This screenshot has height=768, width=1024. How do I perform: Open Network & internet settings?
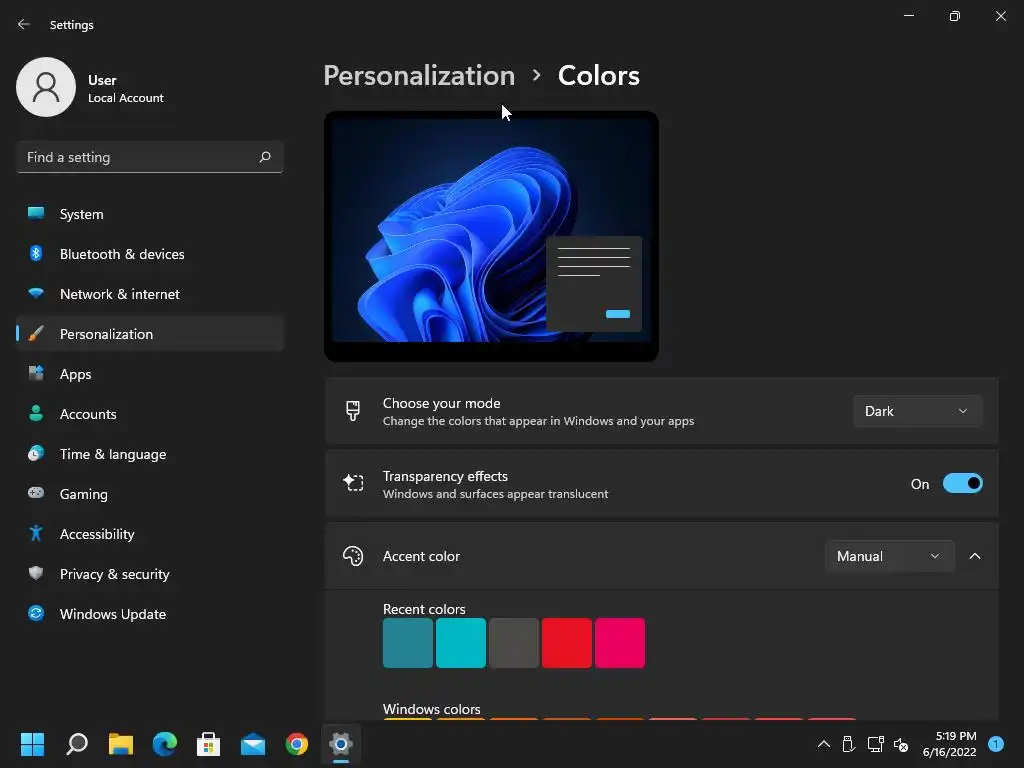pos(150,294)
